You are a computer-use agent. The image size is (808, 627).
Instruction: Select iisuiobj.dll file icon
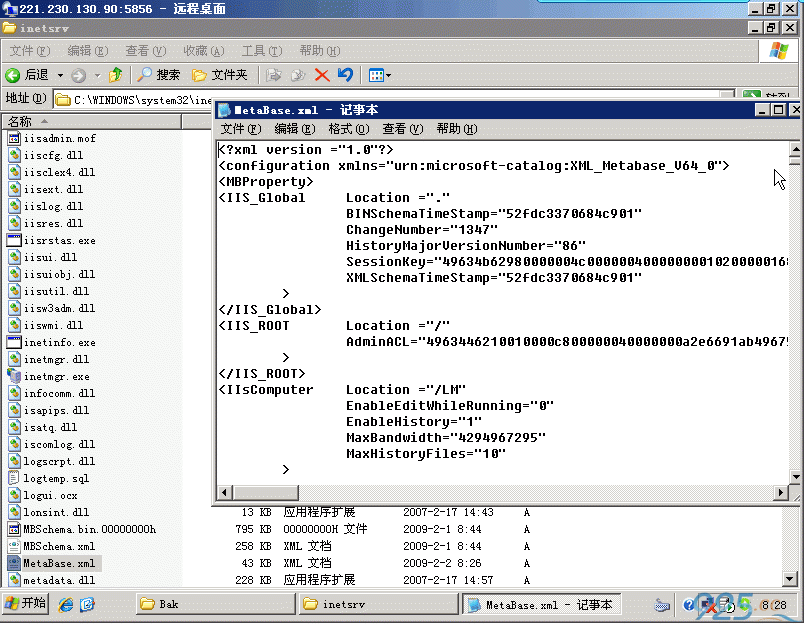coord(14,275)
